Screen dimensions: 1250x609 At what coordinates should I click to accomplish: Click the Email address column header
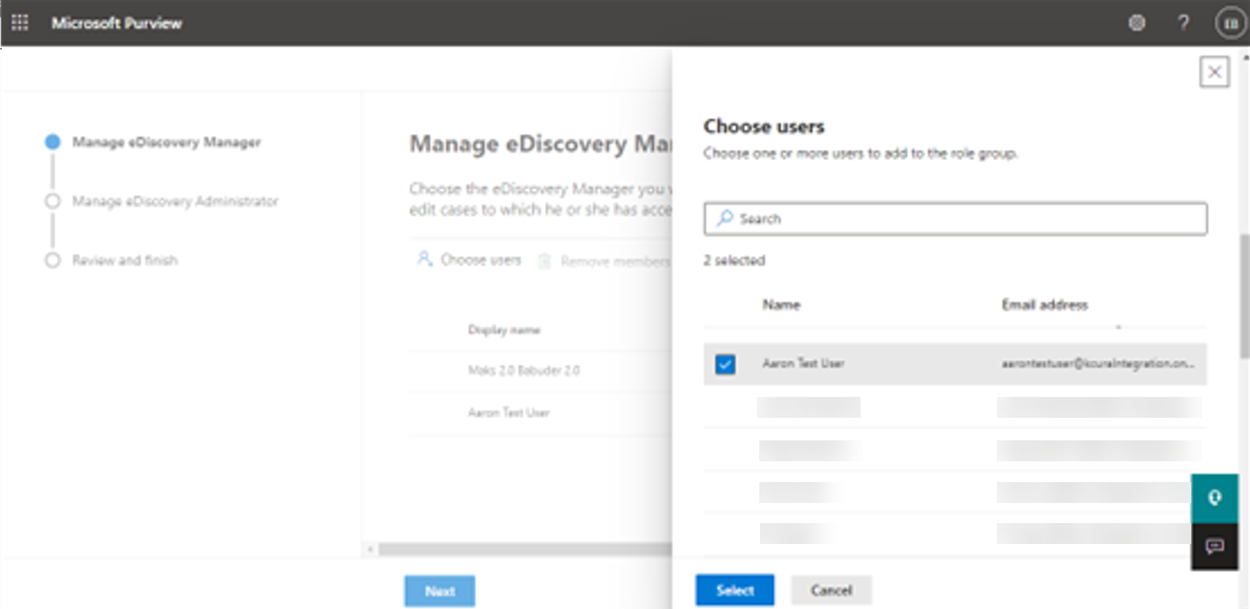(1044, 305)
